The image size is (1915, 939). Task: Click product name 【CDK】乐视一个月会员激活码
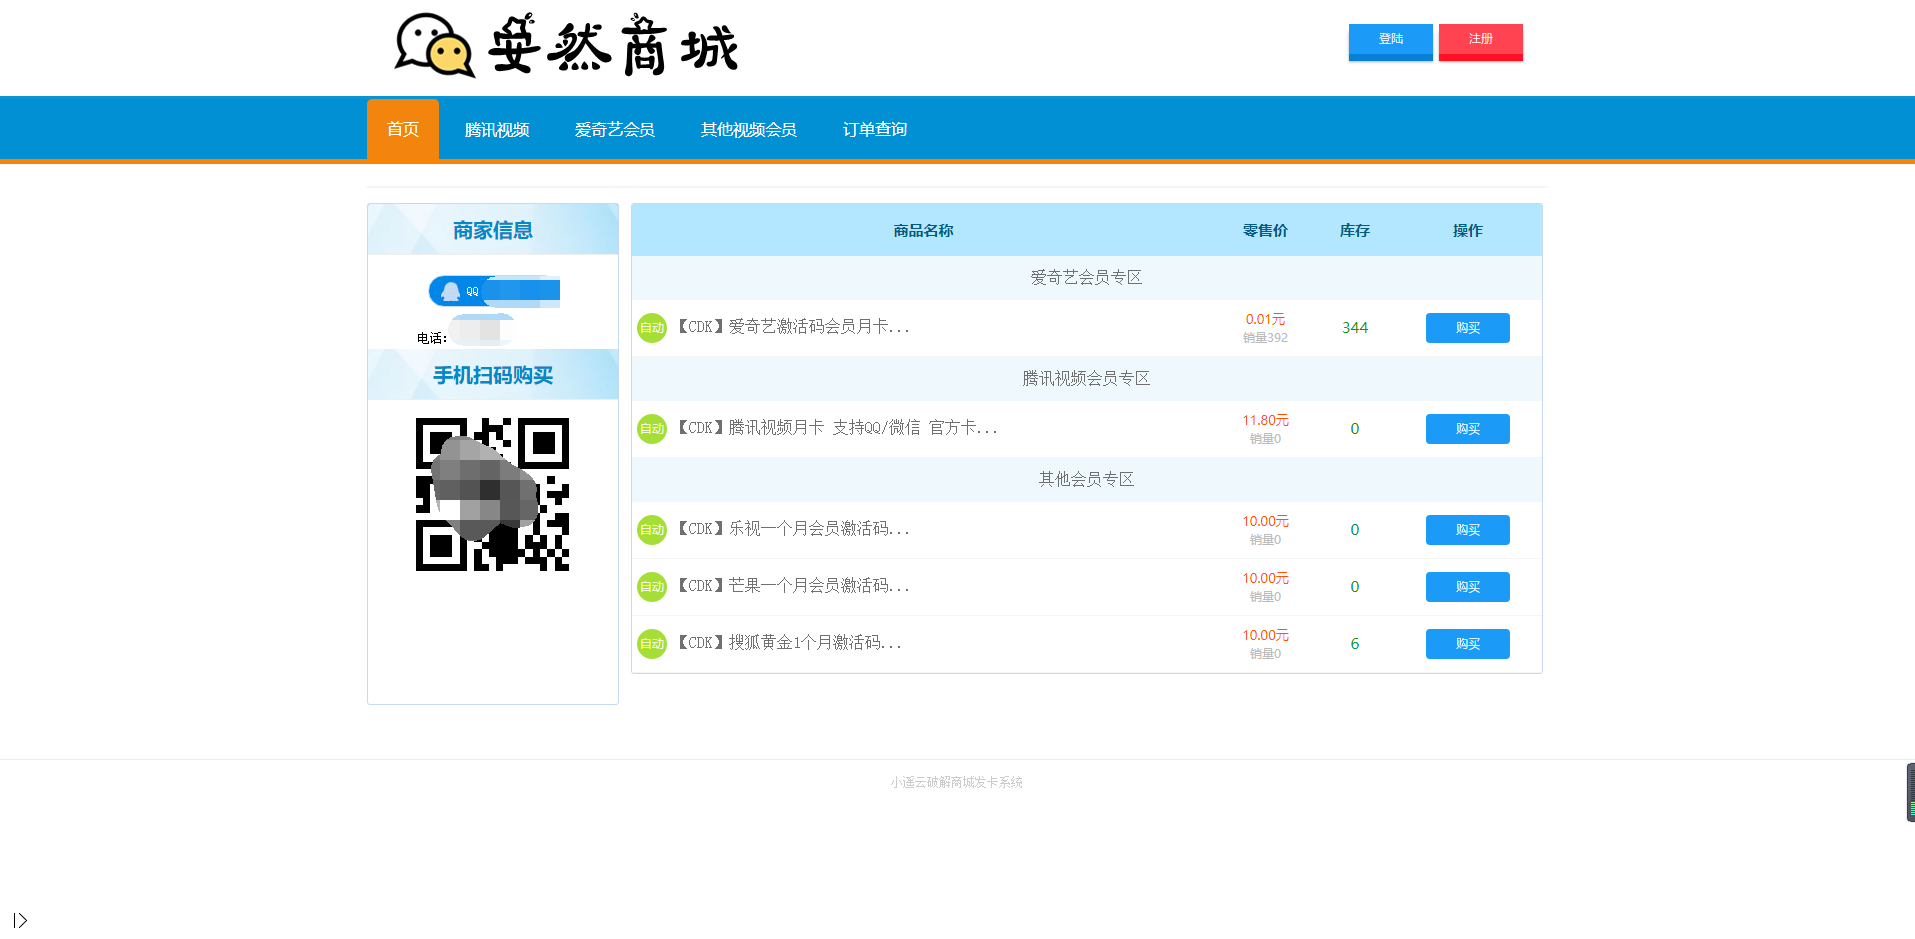click(793, 529)
